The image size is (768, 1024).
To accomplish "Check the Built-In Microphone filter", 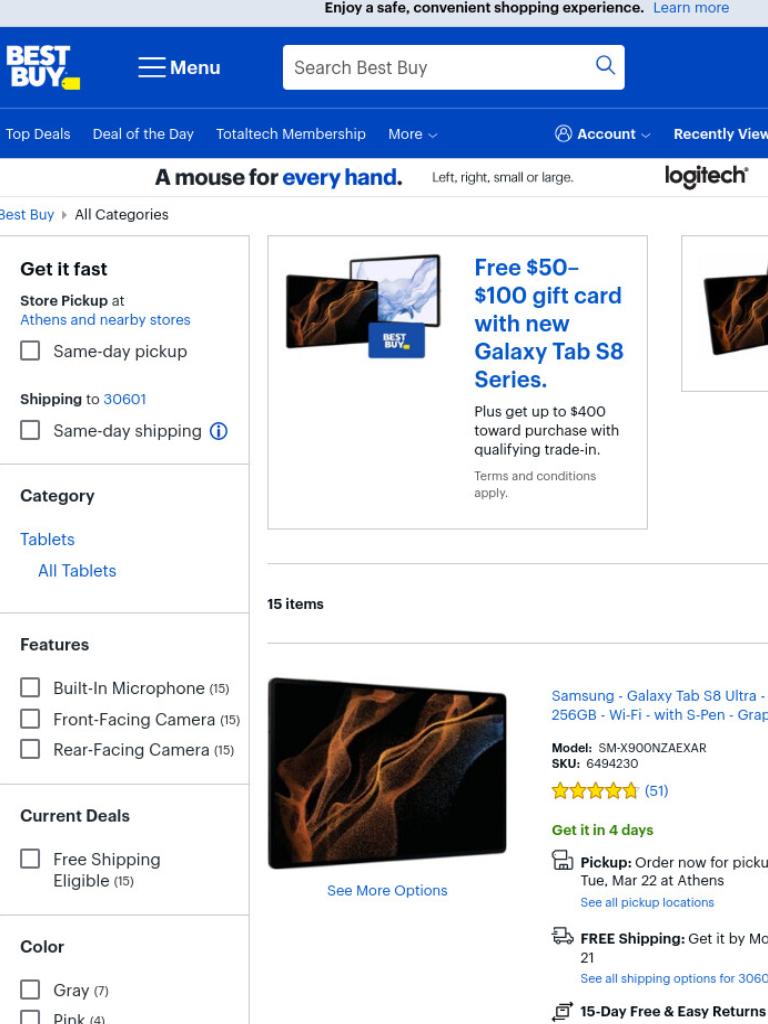I will (30, 688).
